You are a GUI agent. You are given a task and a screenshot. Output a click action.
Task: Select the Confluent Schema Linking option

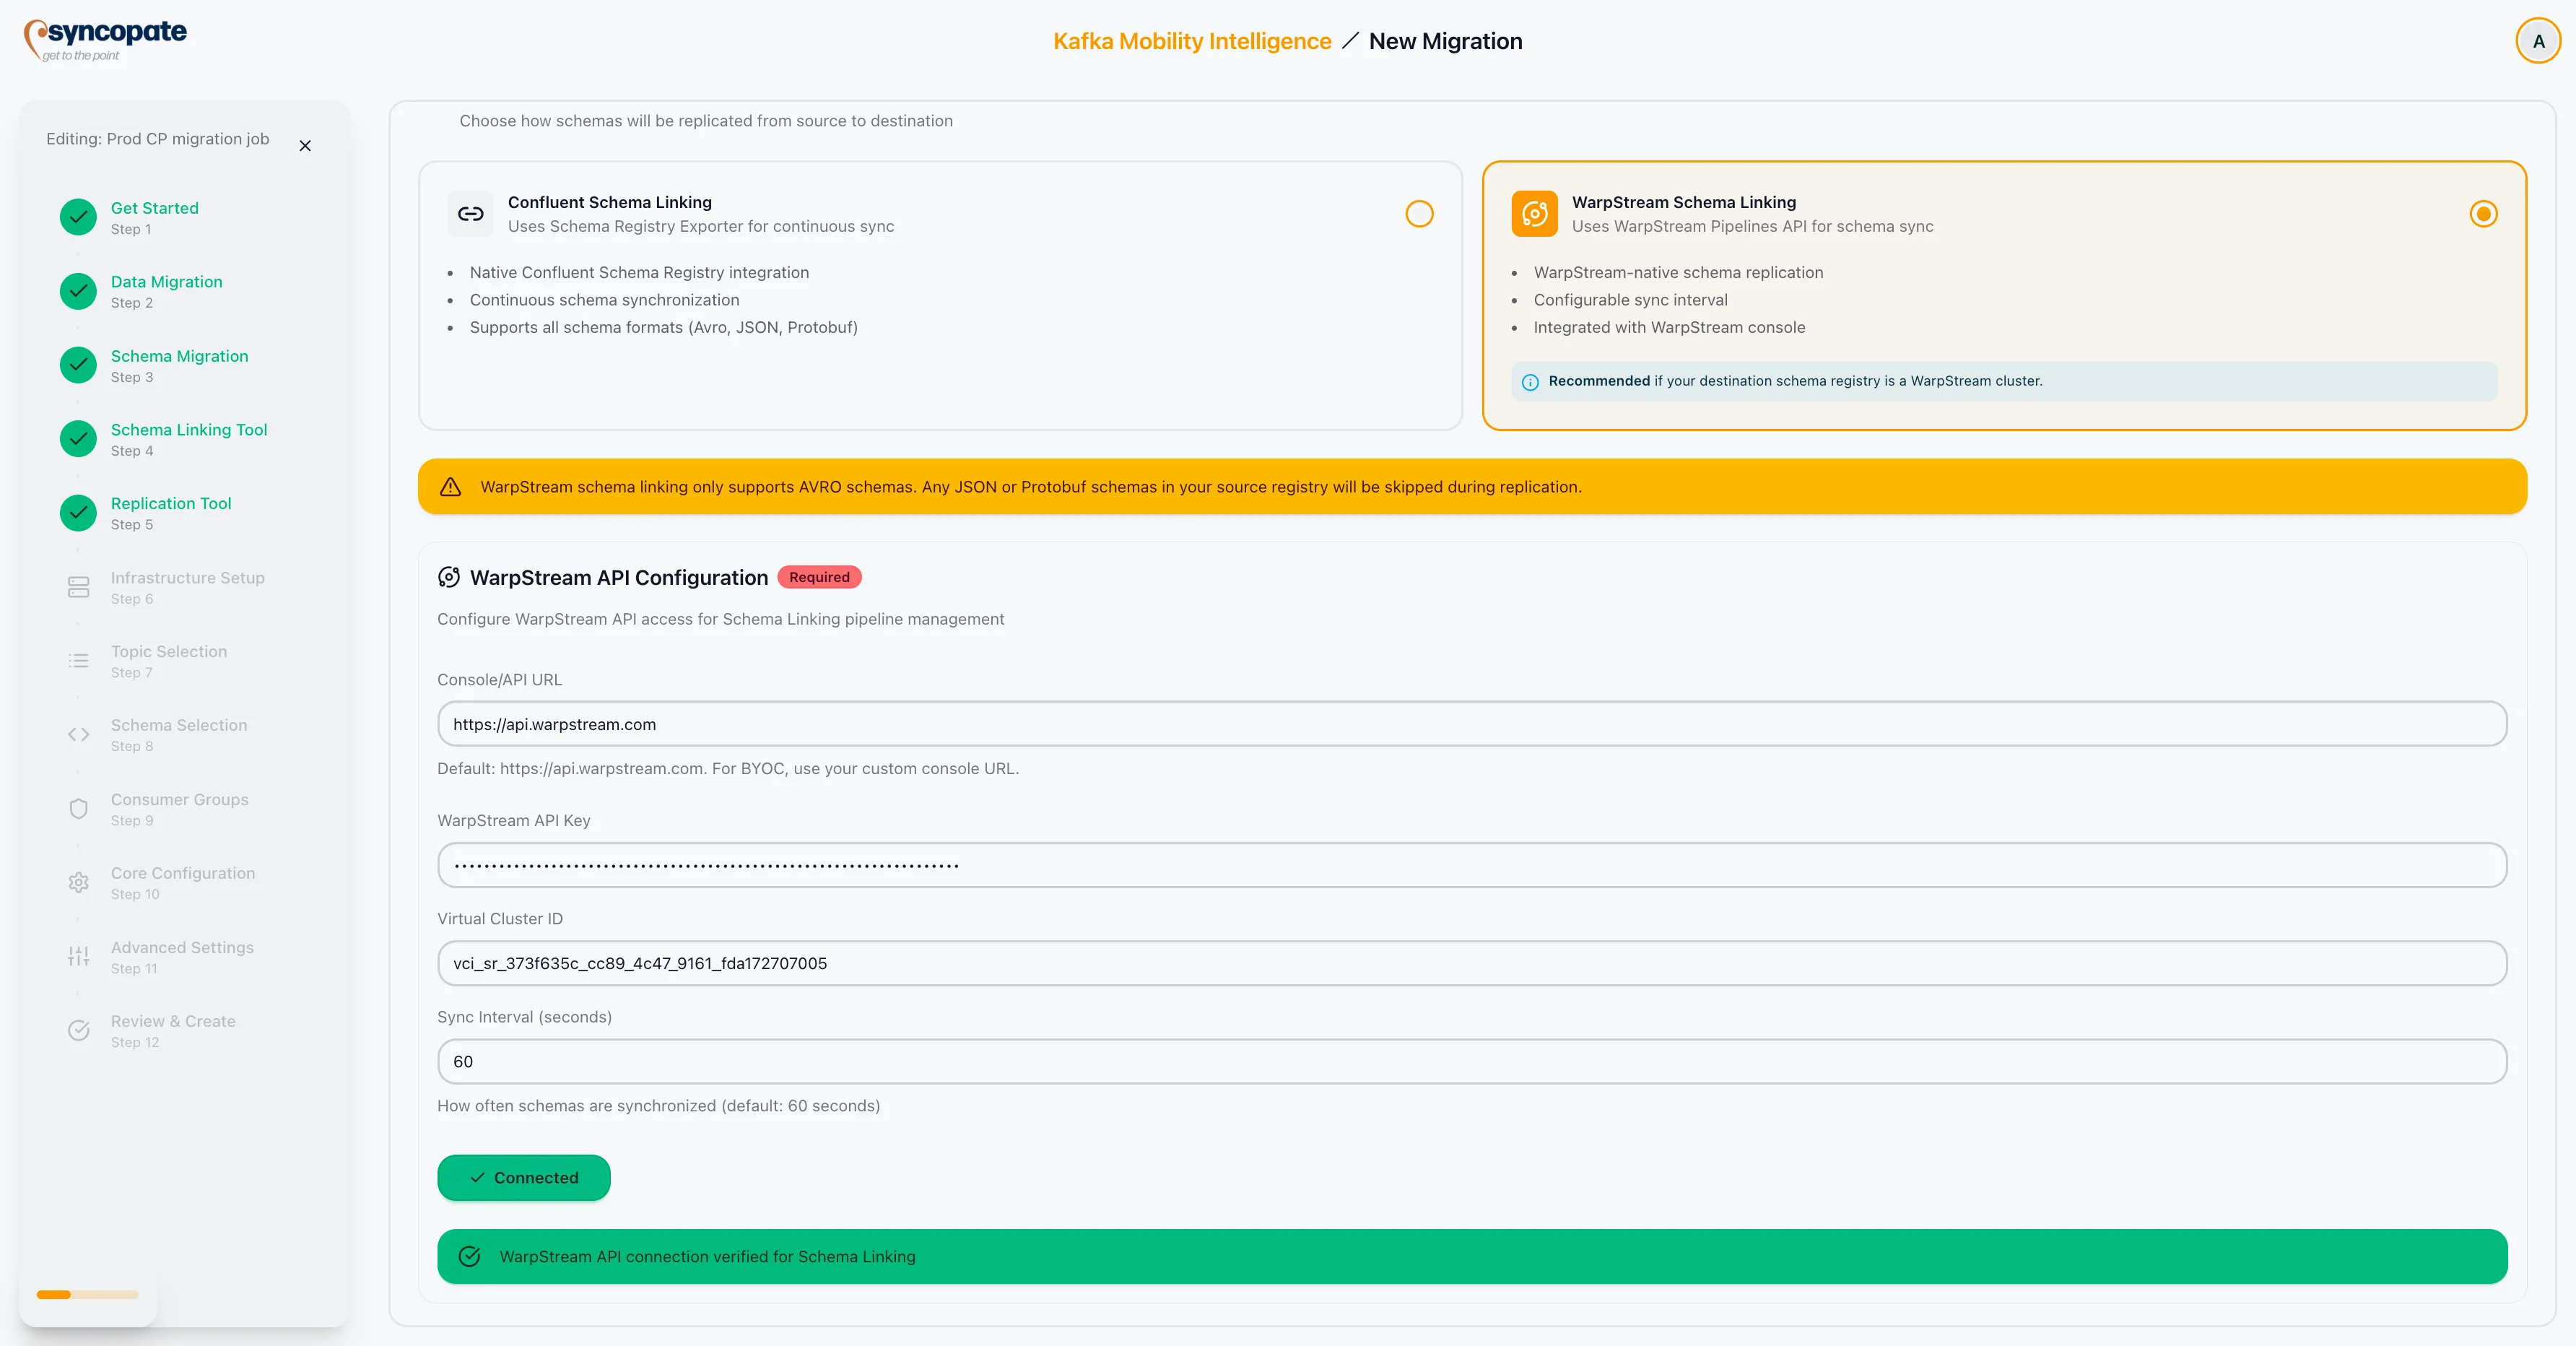(x=1419, y=213)
